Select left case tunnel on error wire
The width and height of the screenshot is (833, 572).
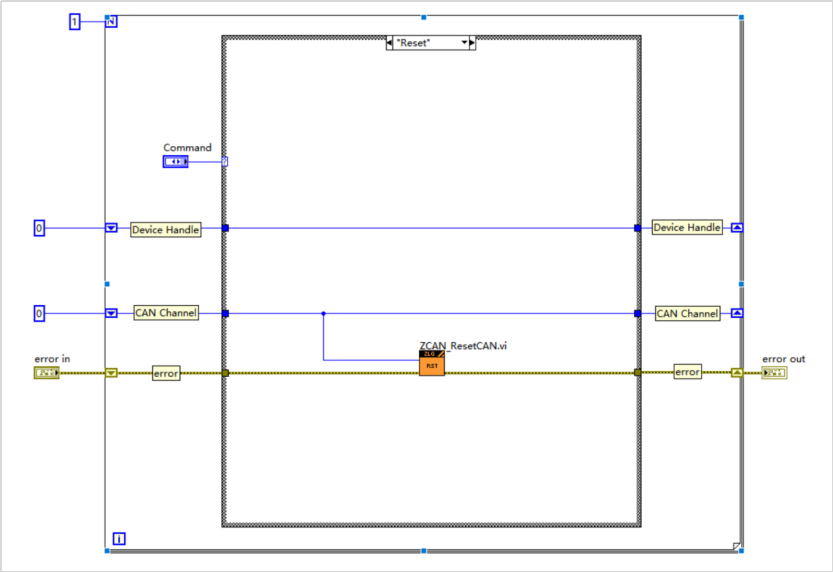click(x=225, y=373)
